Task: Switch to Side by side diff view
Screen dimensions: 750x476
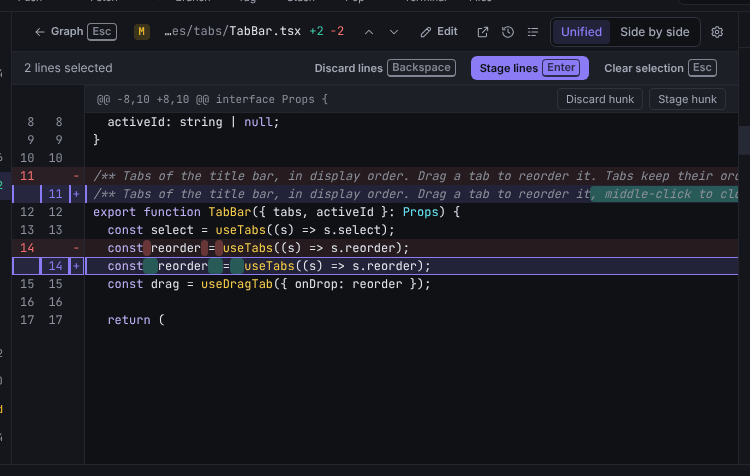Action: [654, 32]
